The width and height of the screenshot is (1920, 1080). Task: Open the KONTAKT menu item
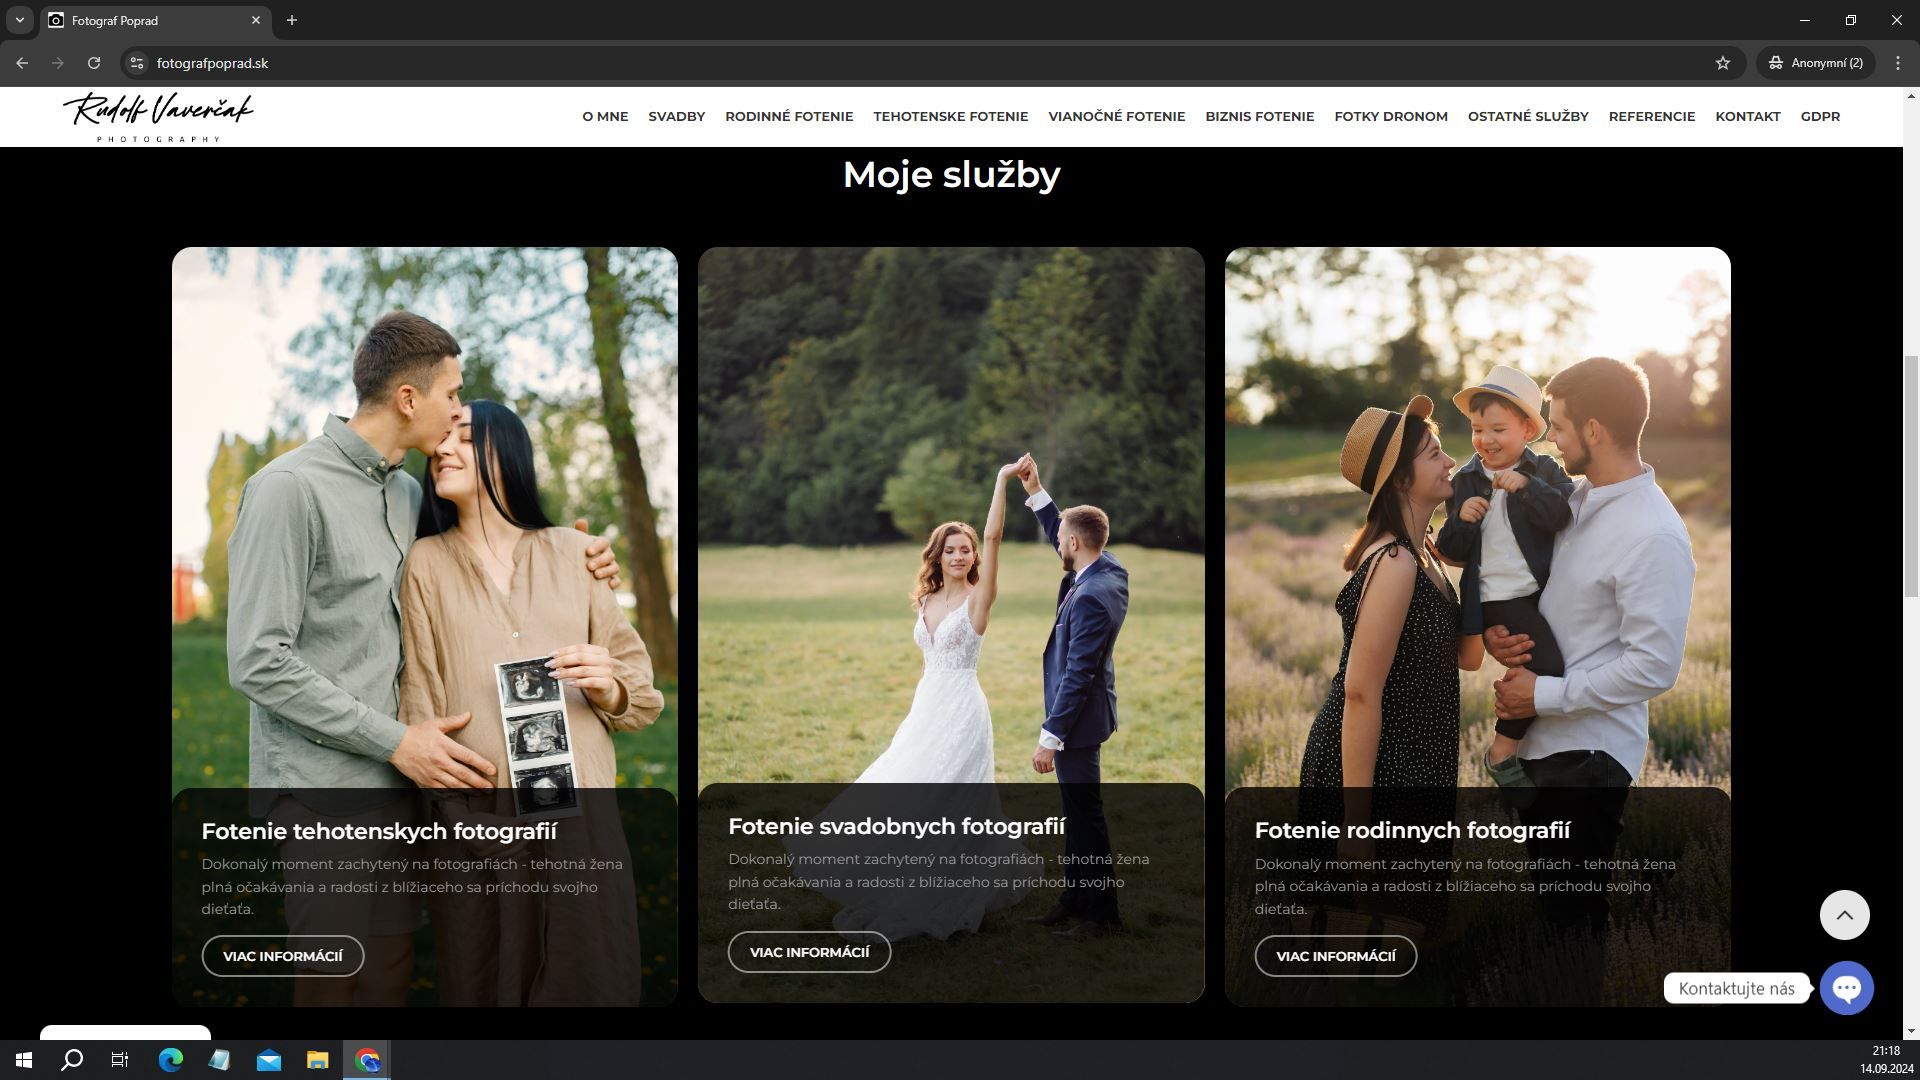(1748, 117)
